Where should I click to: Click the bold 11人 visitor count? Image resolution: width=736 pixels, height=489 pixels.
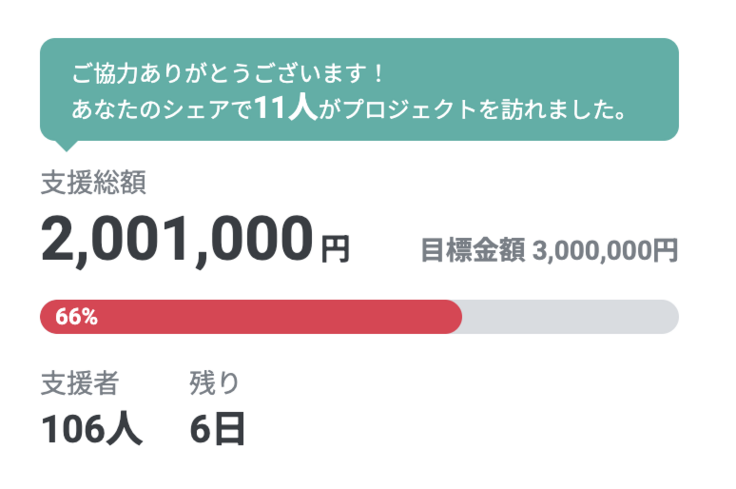click(286, 108)
